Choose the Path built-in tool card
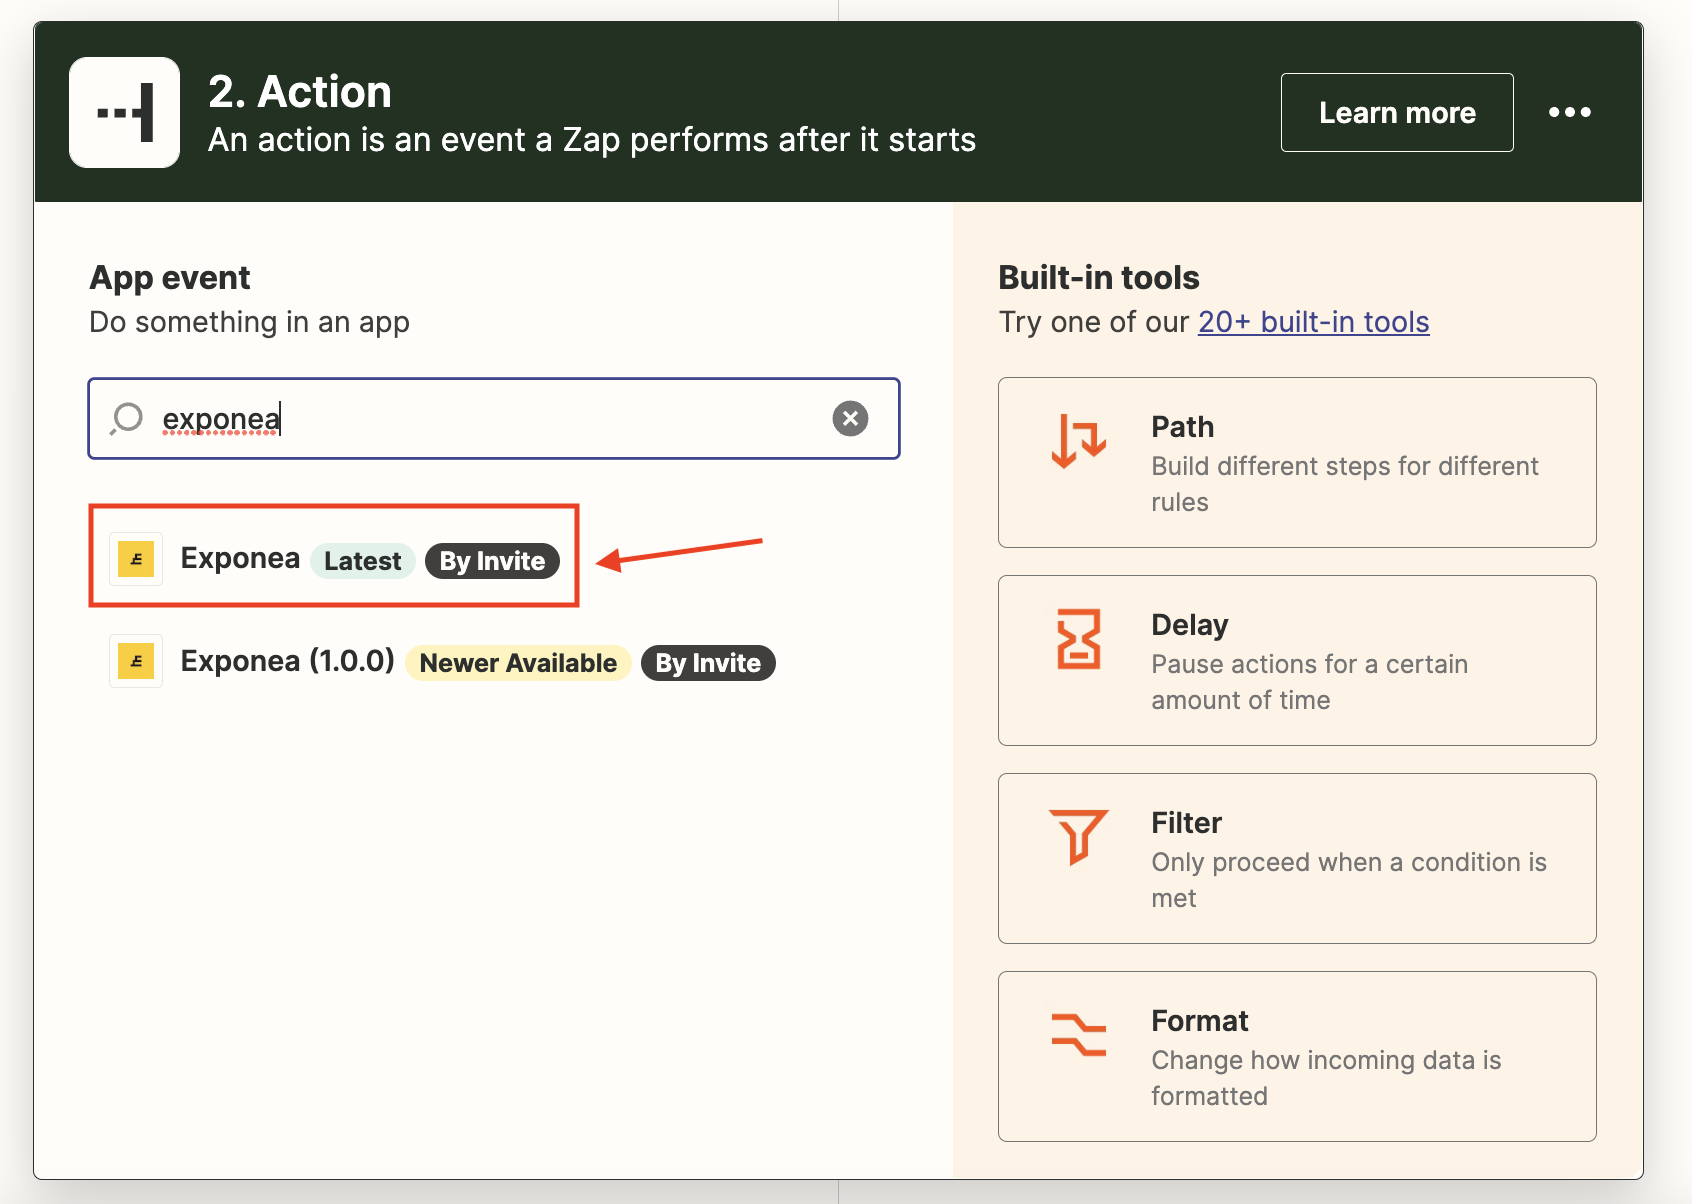The image size is (1692, 1204). pyautogui.click(x=1297, y=462)
